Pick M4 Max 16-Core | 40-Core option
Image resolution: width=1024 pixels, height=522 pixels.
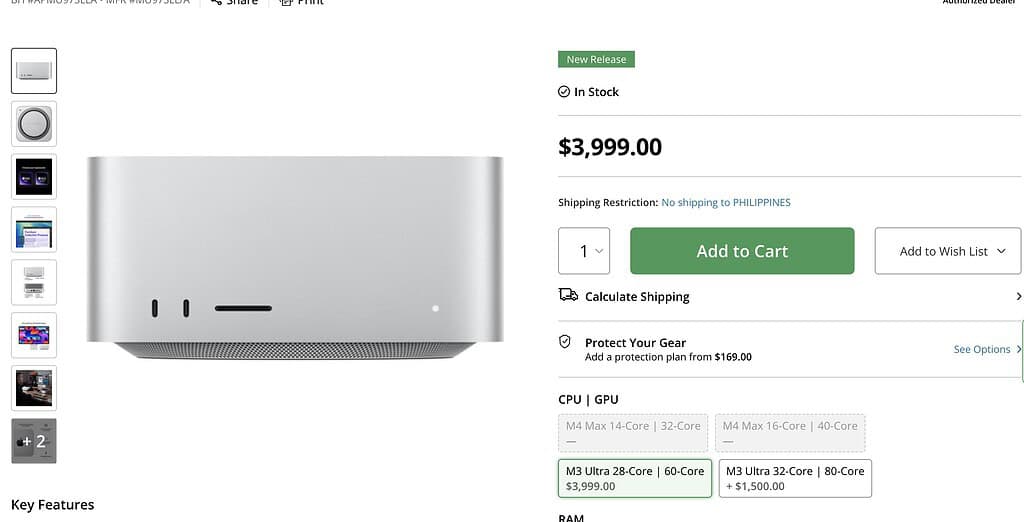[790, 432]
